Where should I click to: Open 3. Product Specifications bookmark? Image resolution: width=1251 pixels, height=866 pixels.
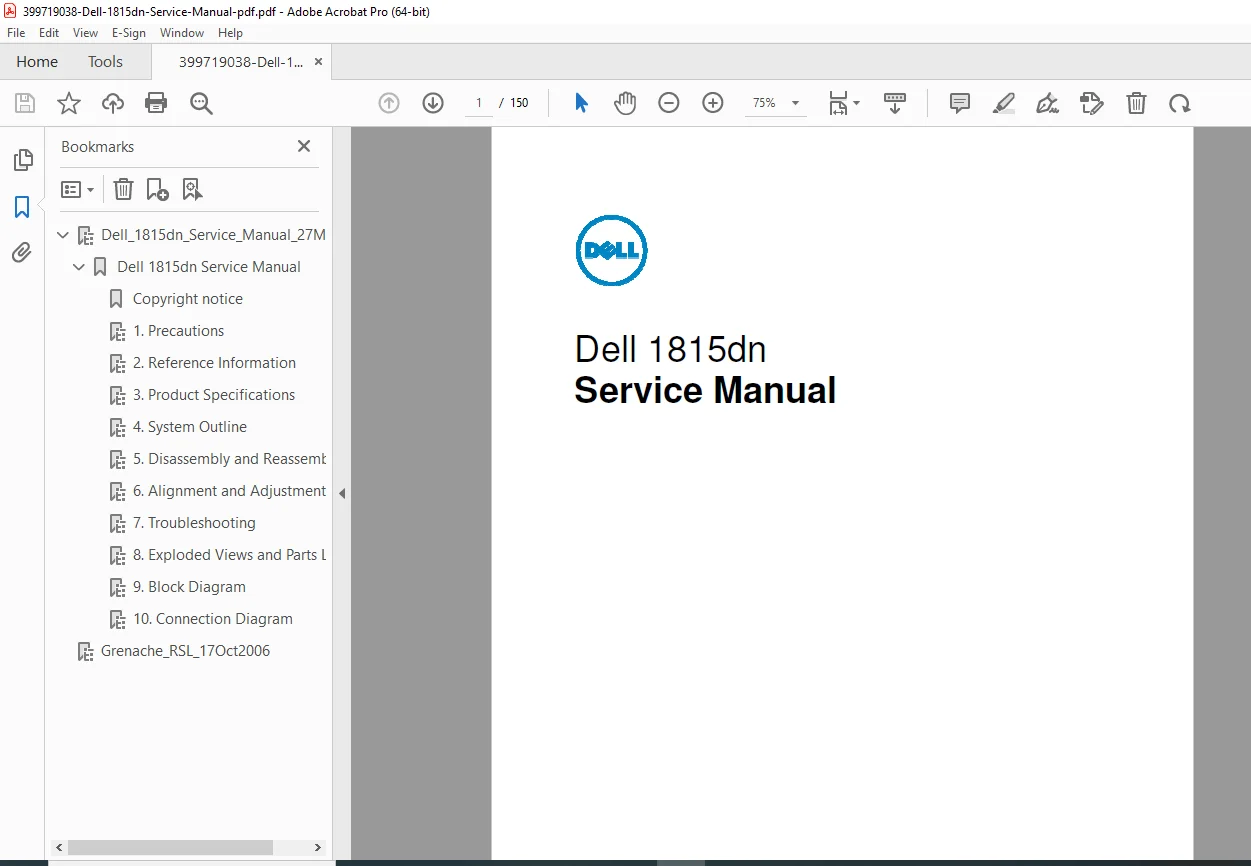coord(214,395)
